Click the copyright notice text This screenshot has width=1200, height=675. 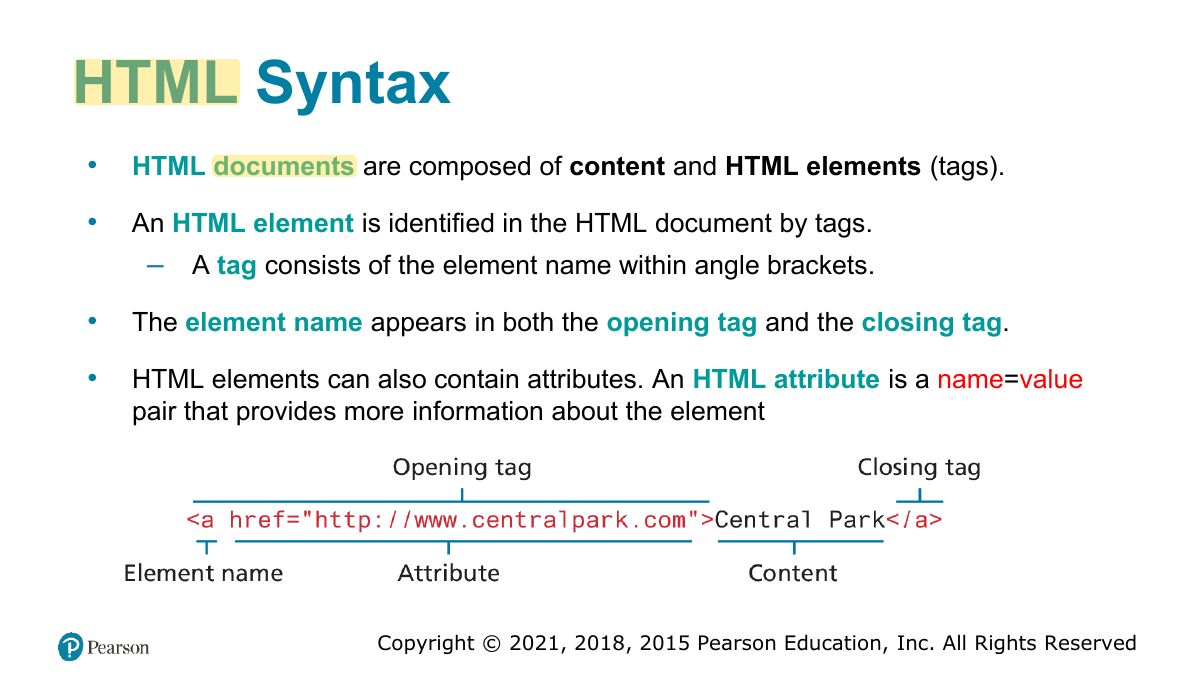coord(757,643)
